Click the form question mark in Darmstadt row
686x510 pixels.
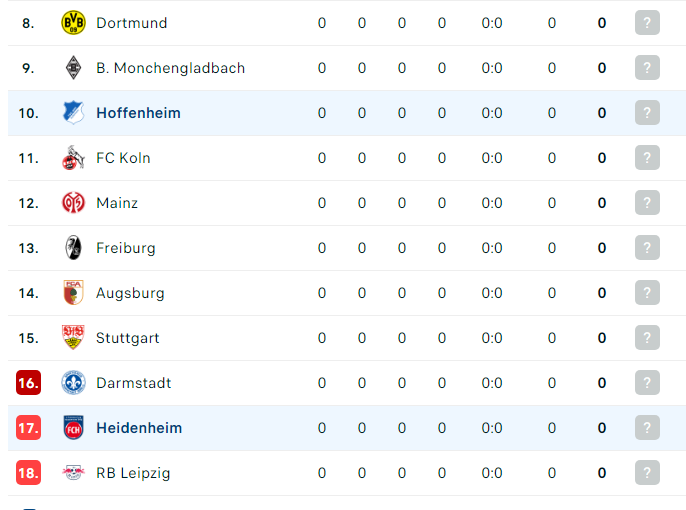point(647,383)
